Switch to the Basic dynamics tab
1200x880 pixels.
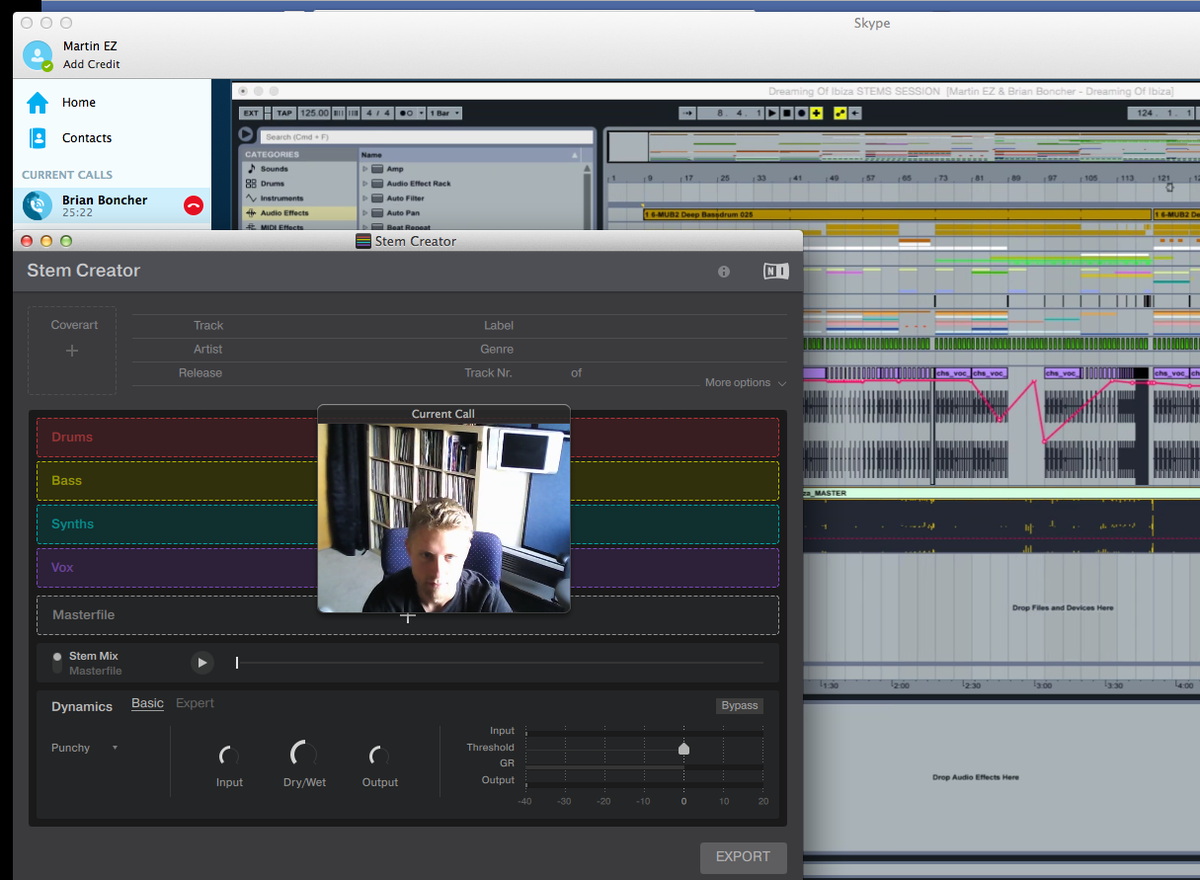pos(147,703)
